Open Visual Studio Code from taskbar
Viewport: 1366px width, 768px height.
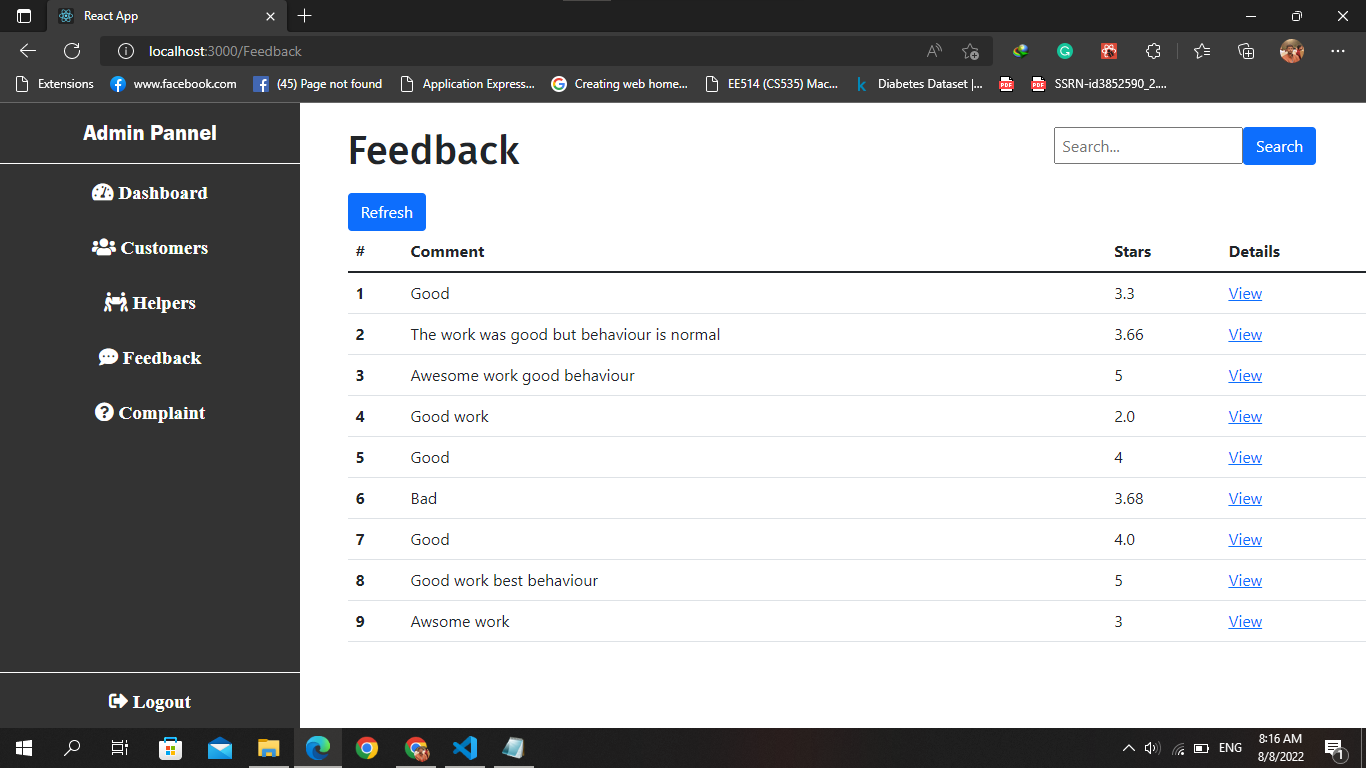[x=465, y=748]
